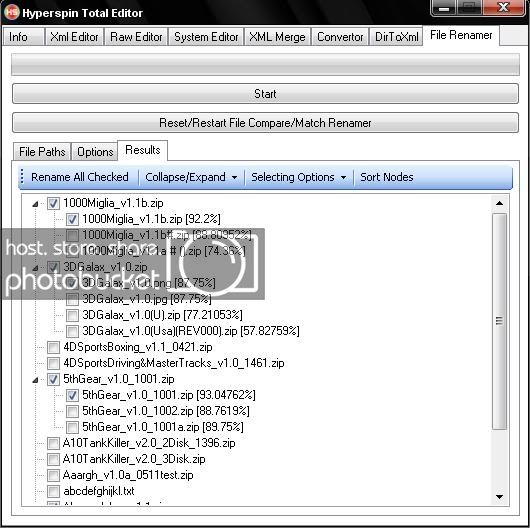This screenshot has height=528, width=530.
Task: Click the results scrollbar up arrow
Action: [499, 203]
